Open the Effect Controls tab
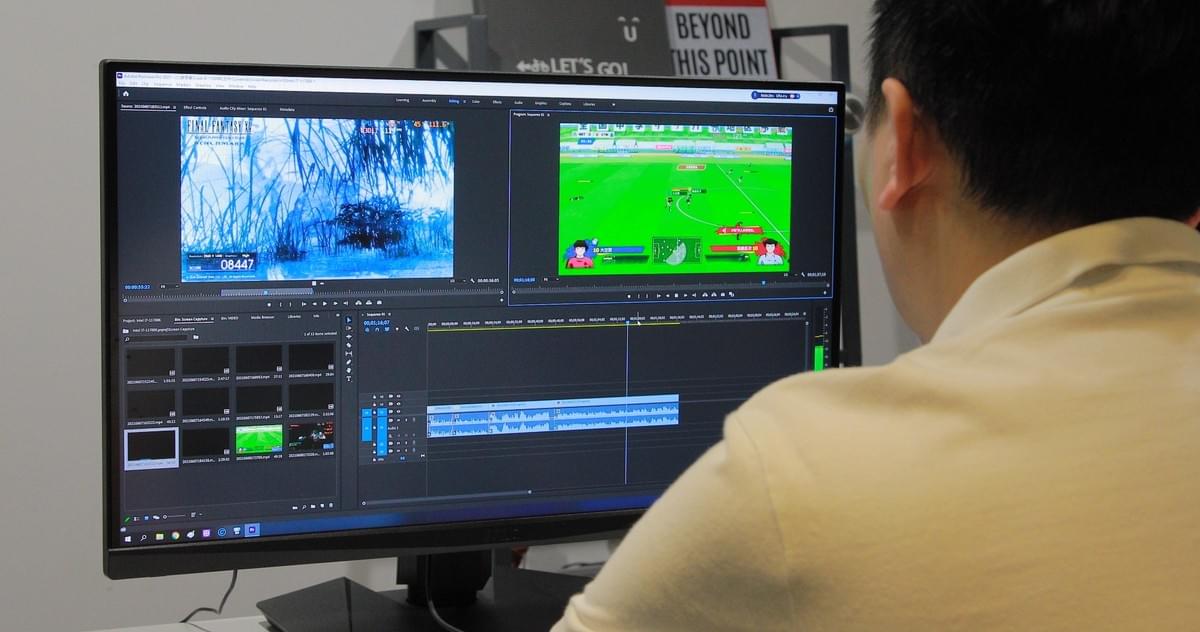The image size is (1200, 632). coord(194,107)
